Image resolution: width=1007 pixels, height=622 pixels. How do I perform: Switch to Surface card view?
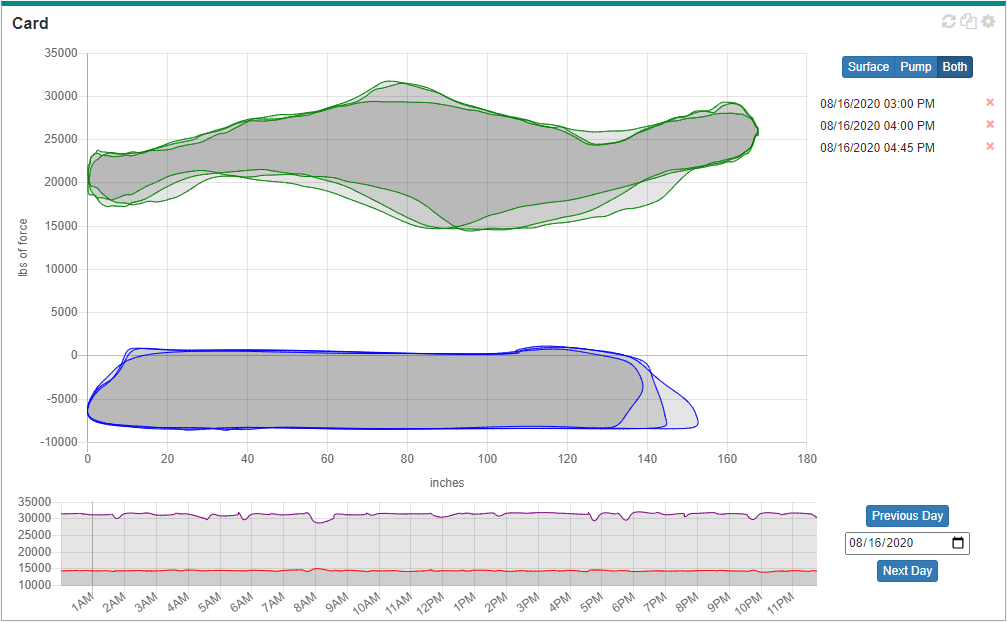point(867,67)
